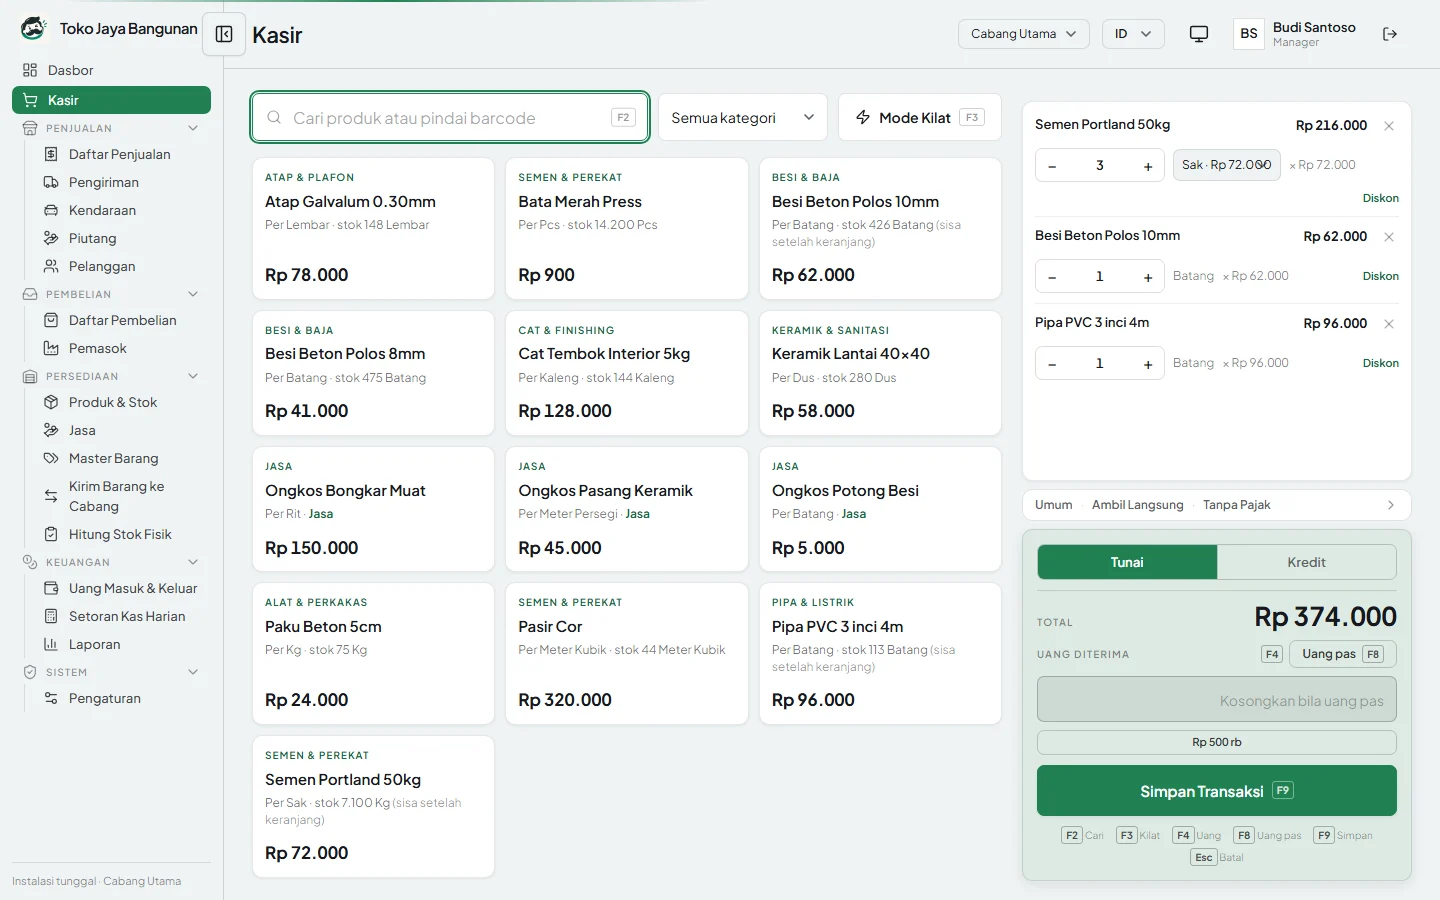1440x900 pixels.
Task: Select Tunai payment method
Action: [x=1127, y=562]
